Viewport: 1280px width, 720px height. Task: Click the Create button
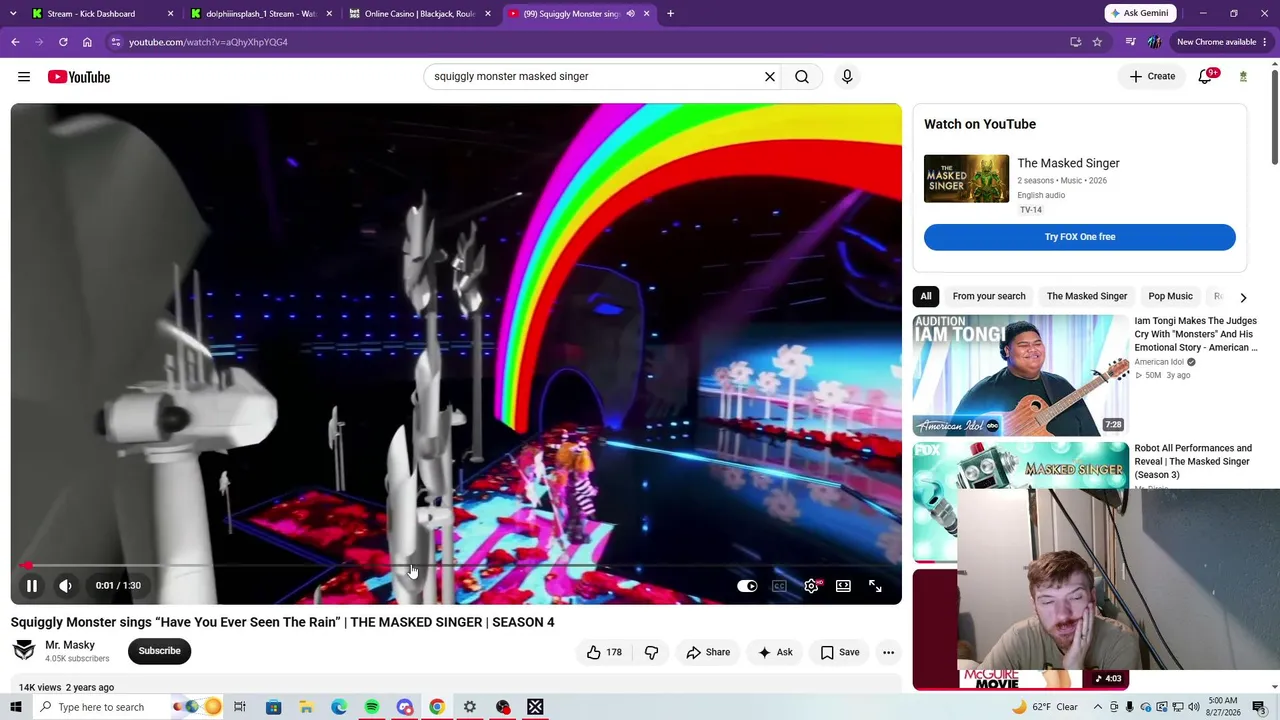coord(1153,77)
